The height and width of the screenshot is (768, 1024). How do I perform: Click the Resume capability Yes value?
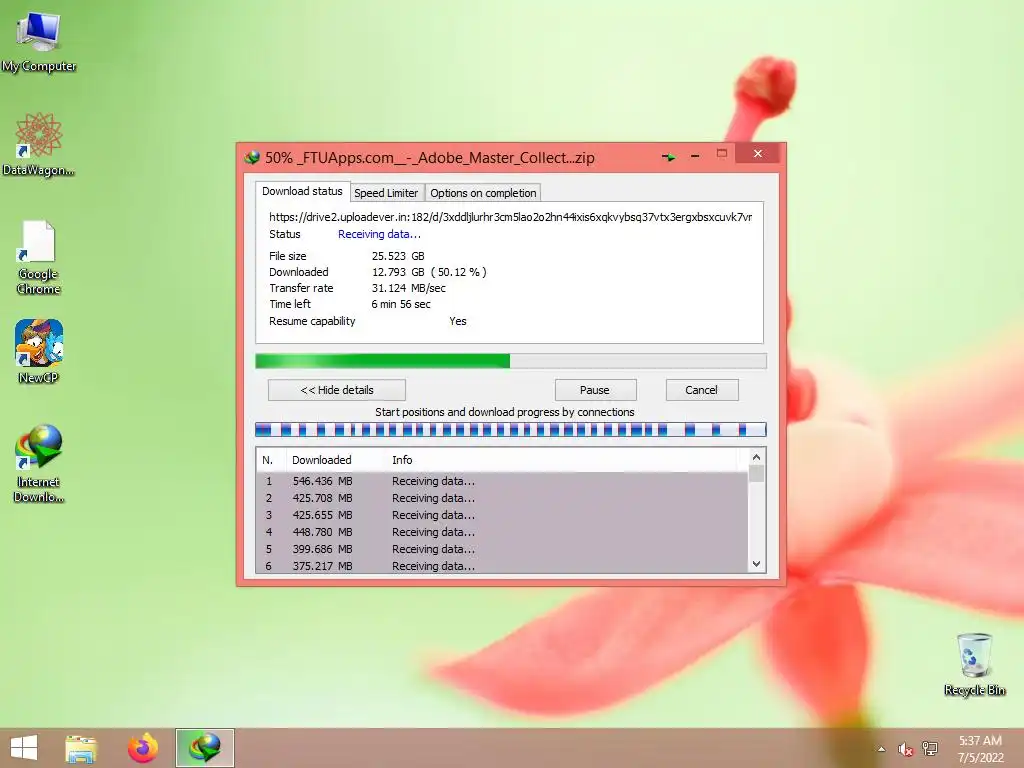458,321
